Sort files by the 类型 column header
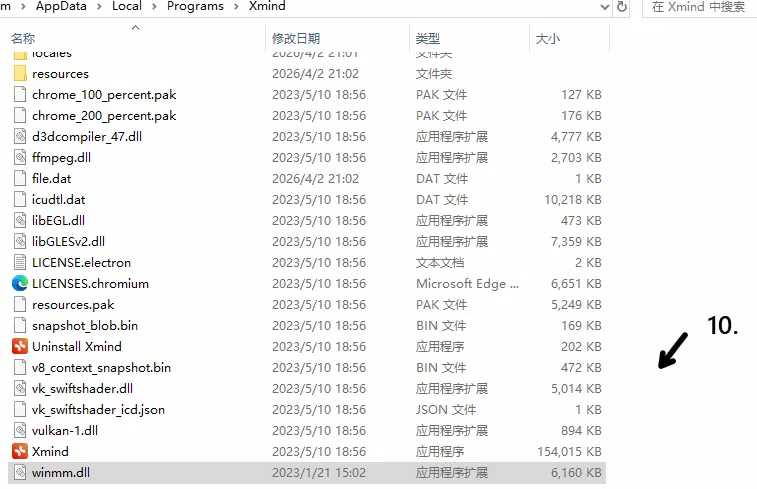Image resolution: width=757 pixels, height=489 pixels. 428,39
